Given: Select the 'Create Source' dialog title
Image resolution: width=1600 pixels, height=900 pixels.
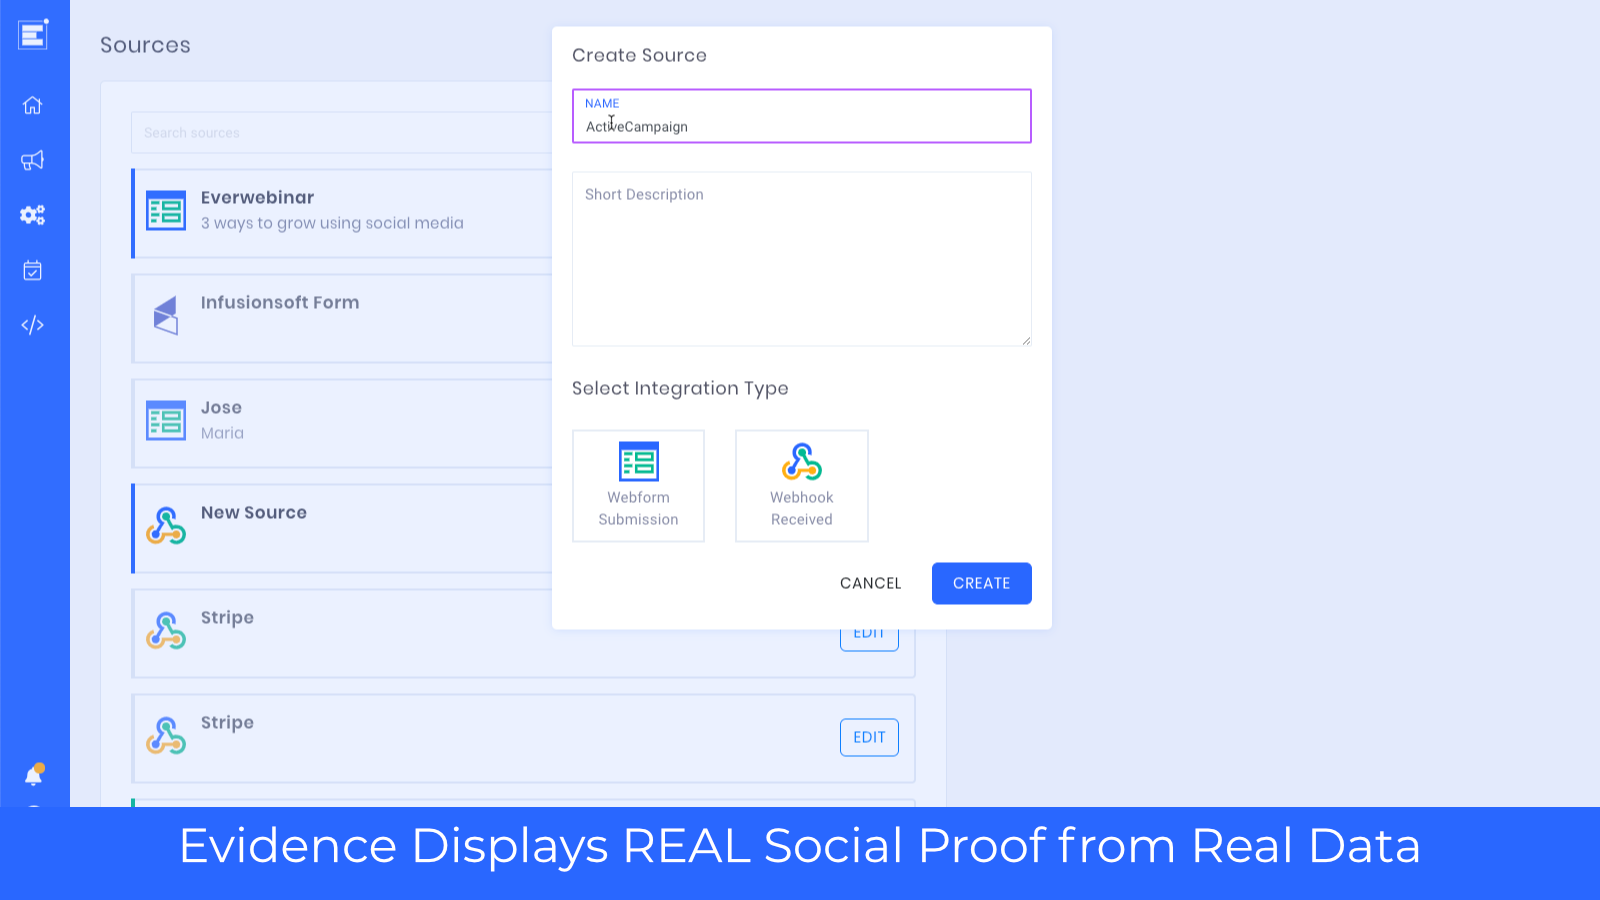Looking at the screenshot, I should [x=639, y=55].
